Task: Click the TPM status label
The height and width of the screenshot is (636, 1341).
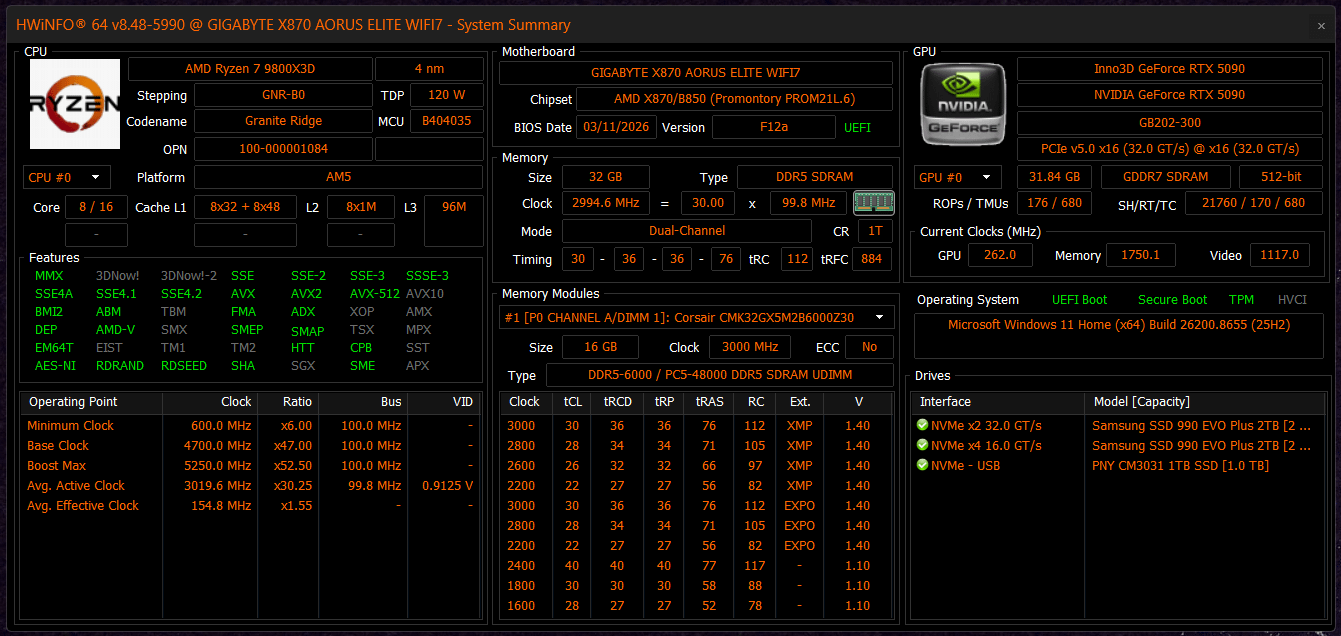Action: click(x=1241, y=299)
